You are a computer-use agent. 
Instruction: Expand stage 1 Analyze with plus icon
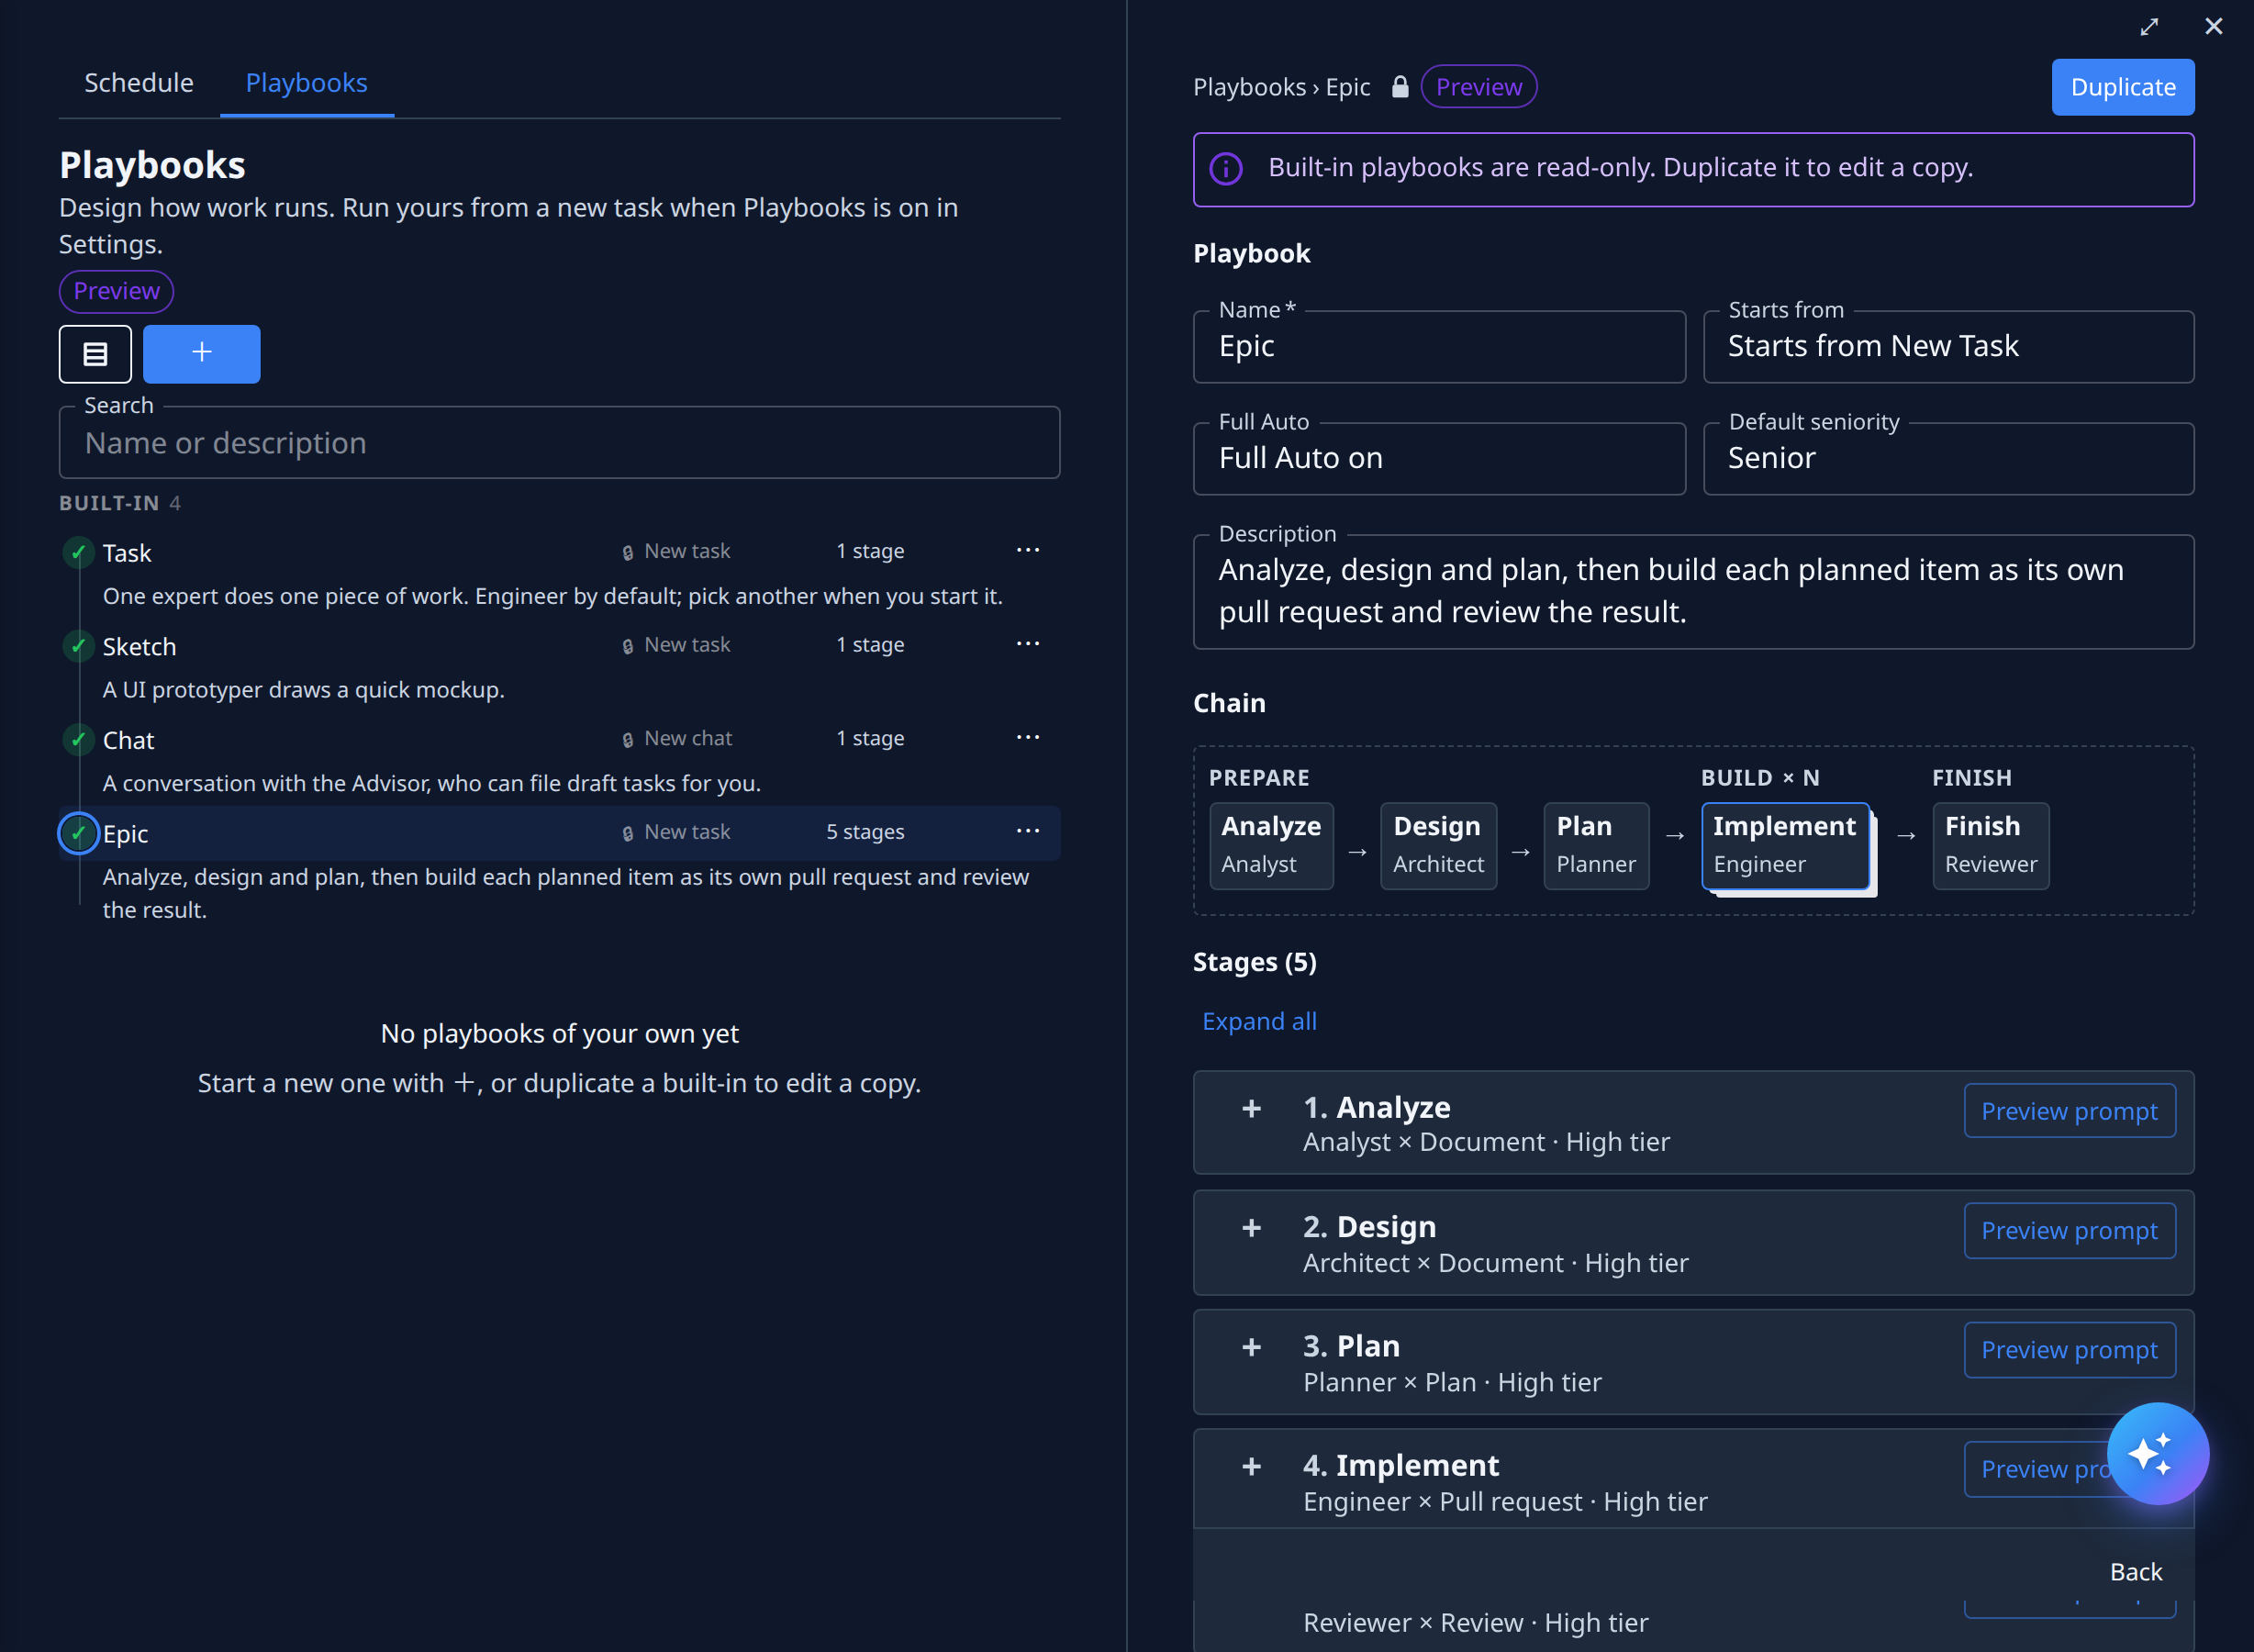tap(1251, 1108)
